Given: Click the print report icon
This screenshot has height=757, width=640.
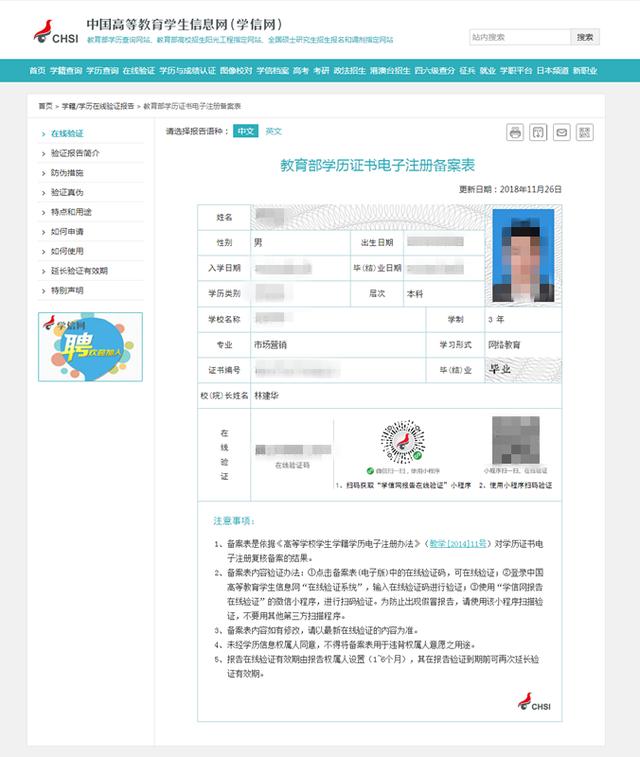Looking at the screenshot, I should click(x=515, y=132).
